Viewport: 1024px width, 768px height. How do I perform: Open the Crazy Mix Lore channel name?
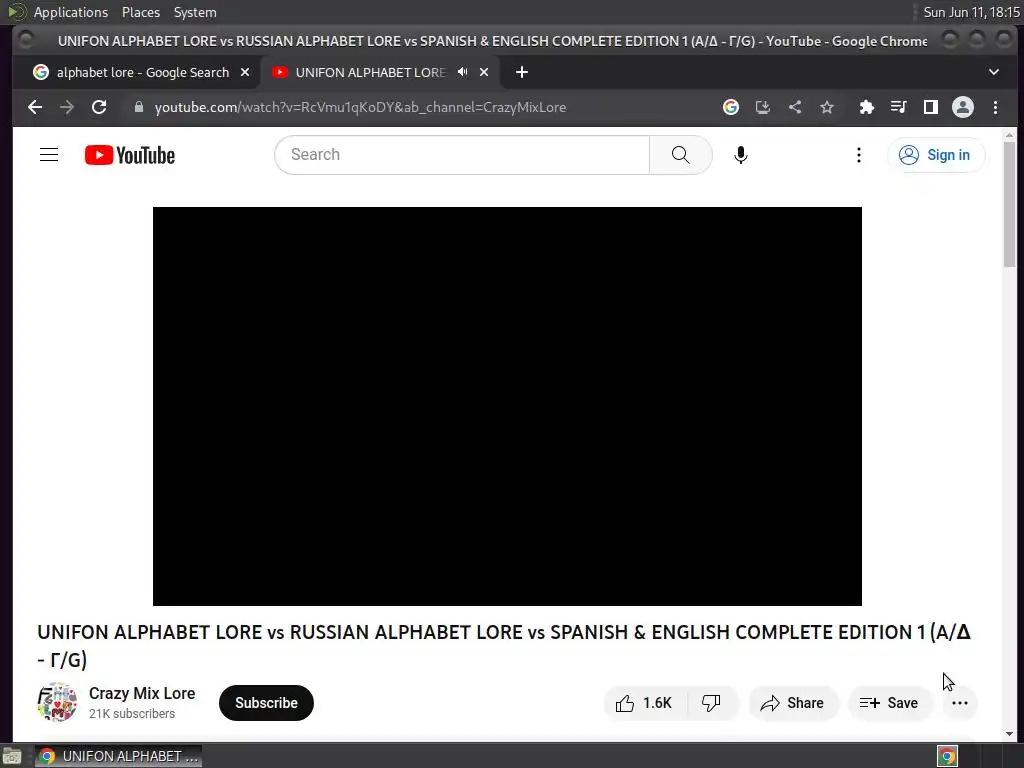142,694
